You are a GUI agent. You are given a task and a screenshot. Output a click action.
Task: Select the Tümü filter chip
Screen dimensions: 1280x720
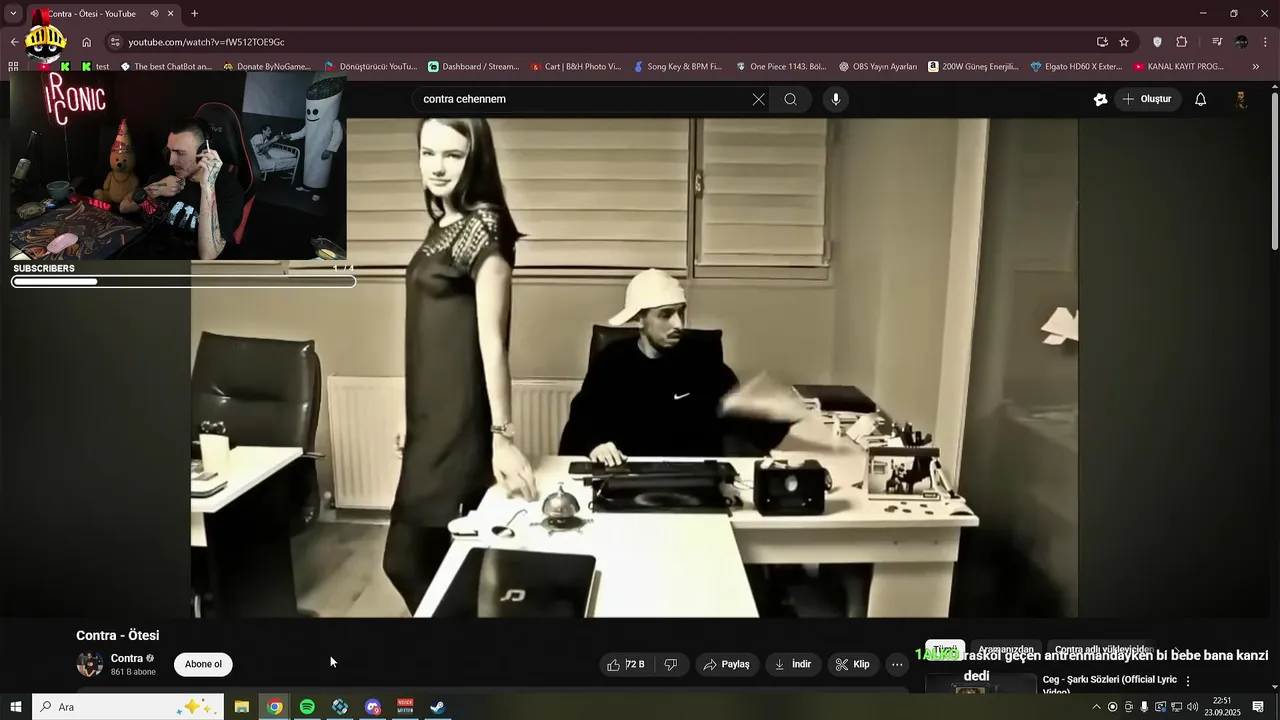pos(945,650)
